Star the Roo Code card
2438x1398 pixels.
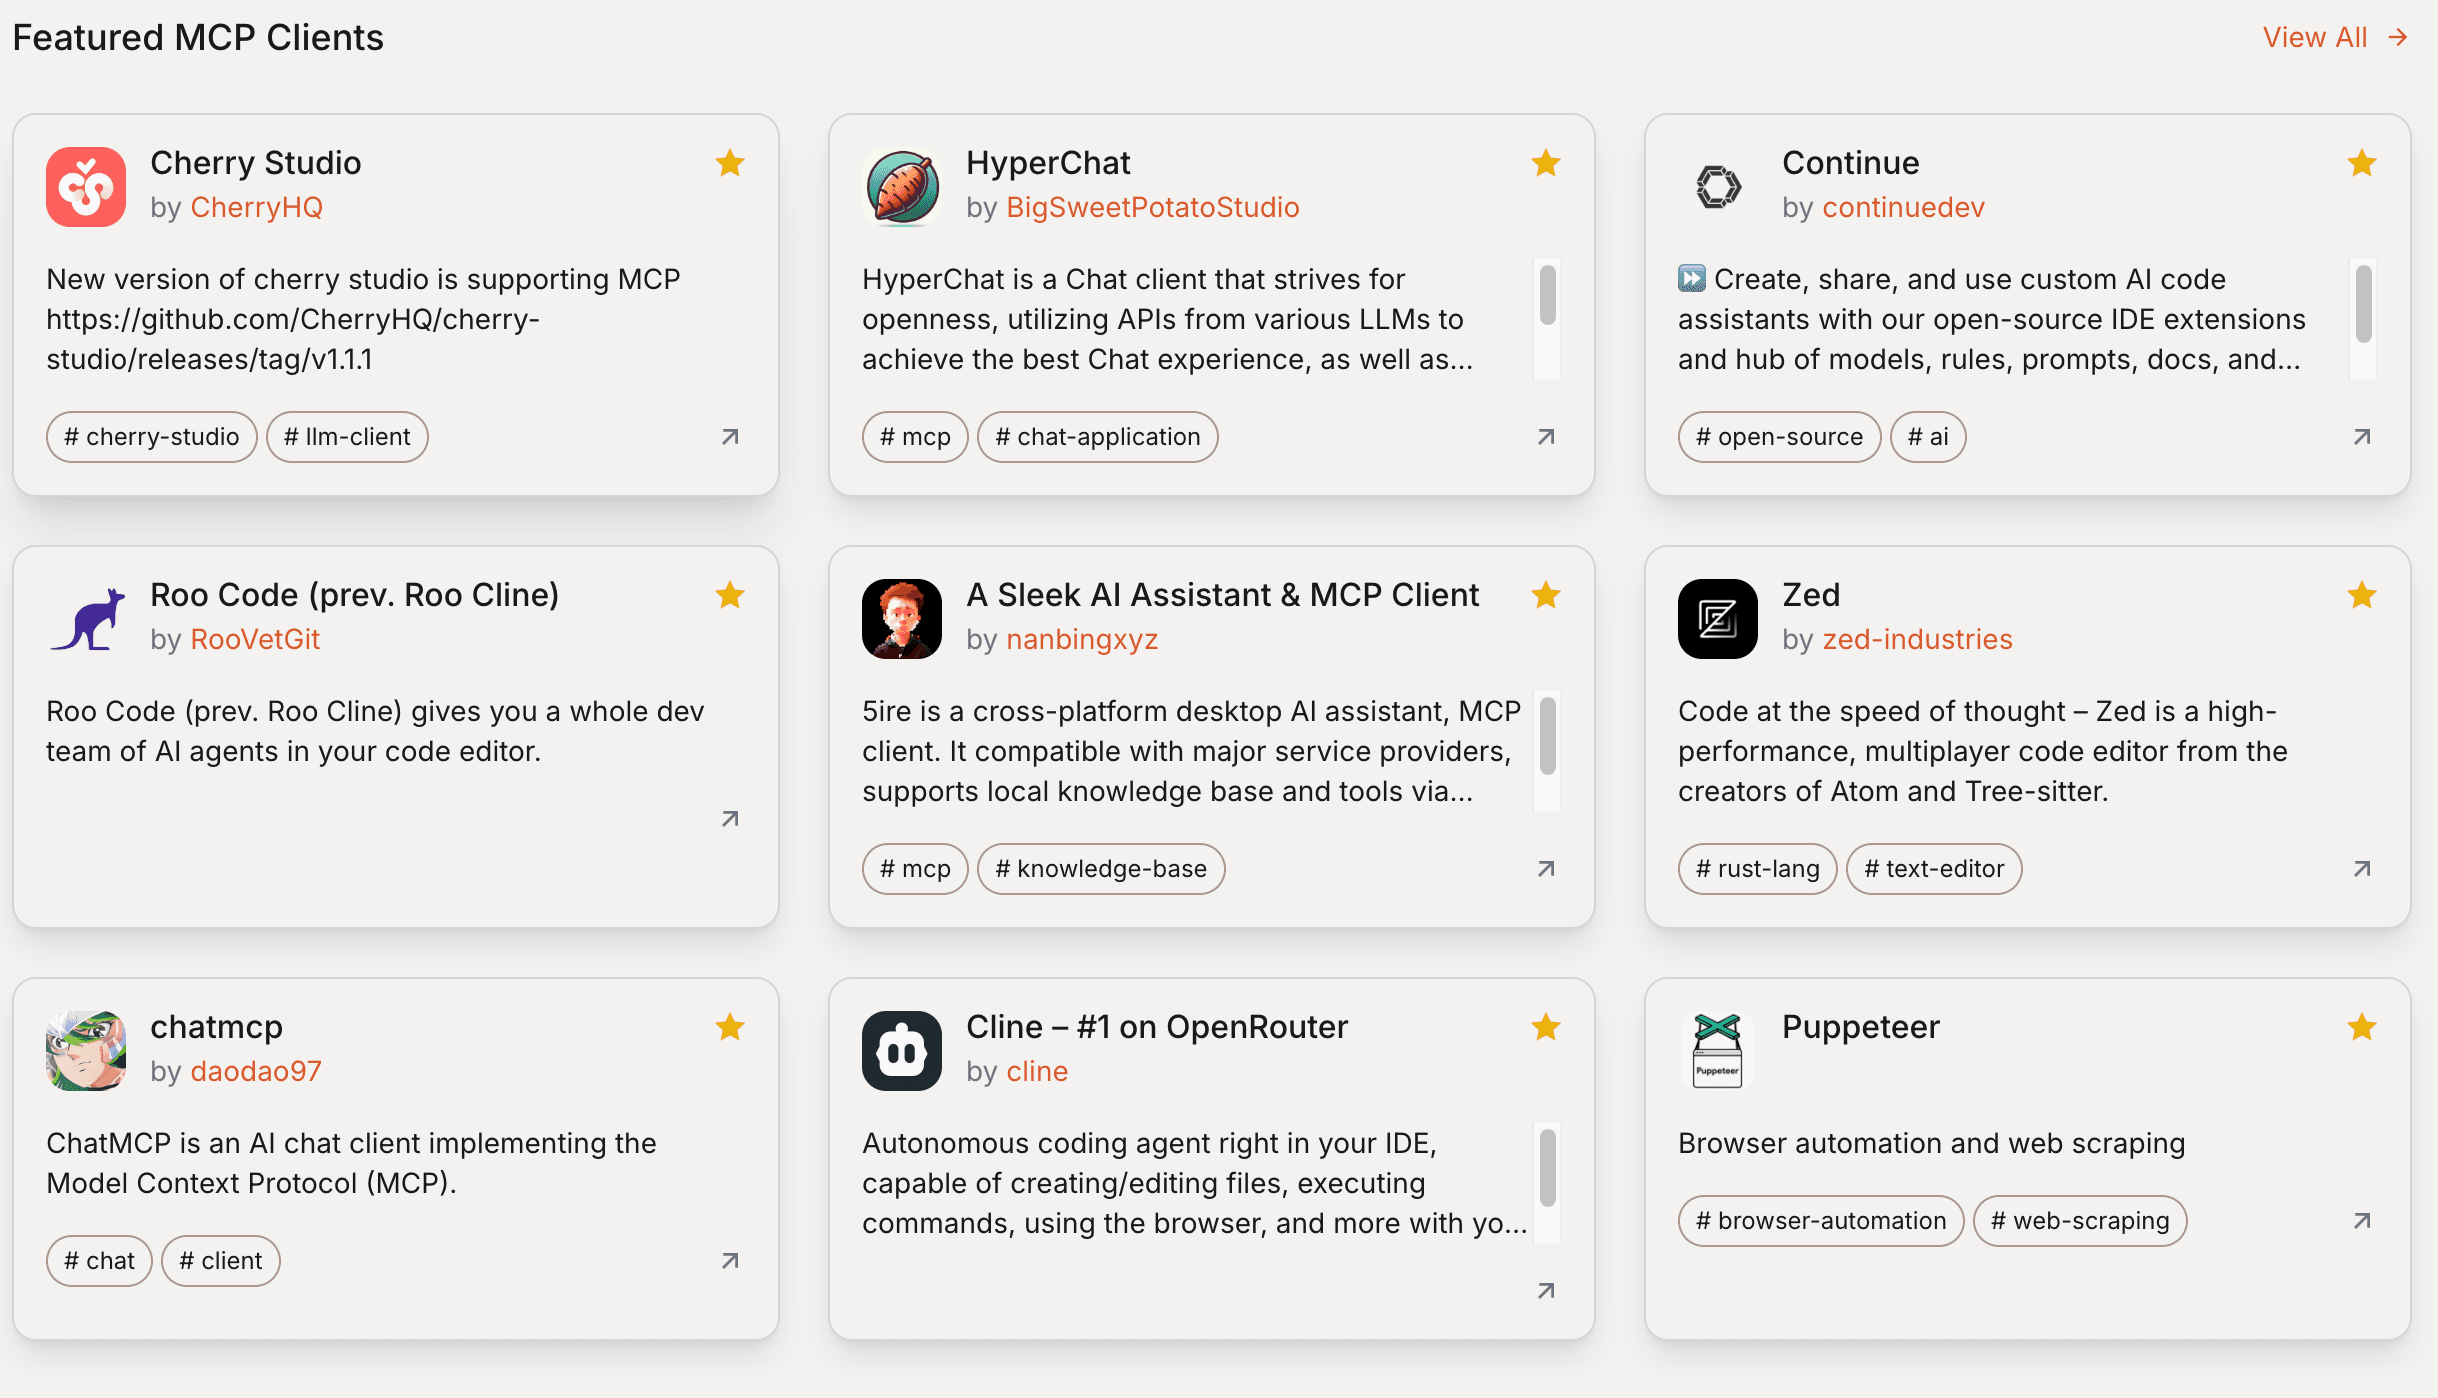tap(730, 595)
